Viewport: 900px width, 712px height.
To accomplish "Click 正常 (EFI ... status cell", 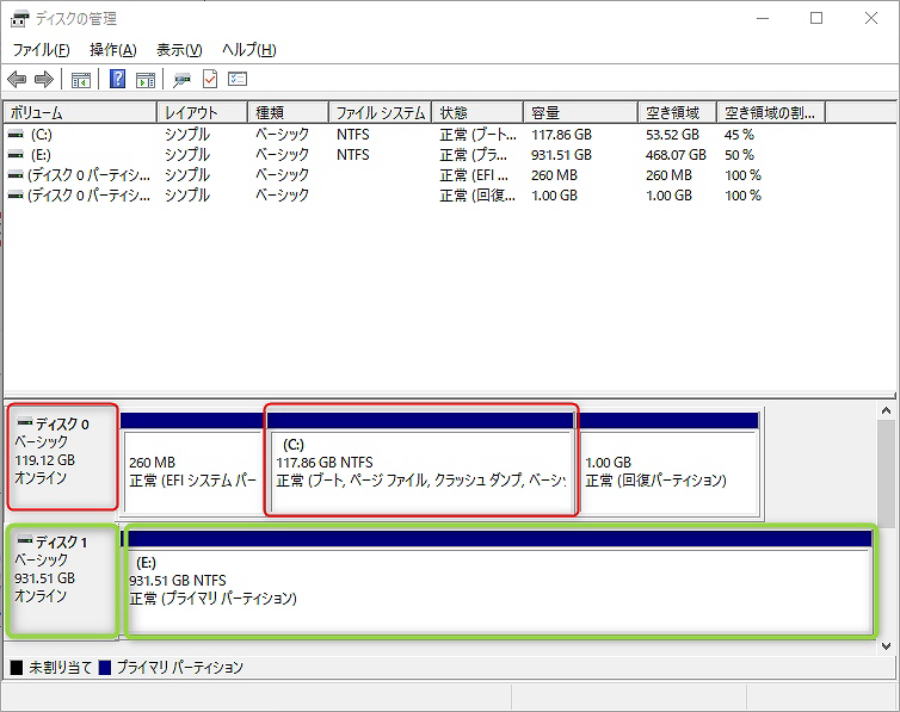I will pyautogui.click(x=474, y=175).
